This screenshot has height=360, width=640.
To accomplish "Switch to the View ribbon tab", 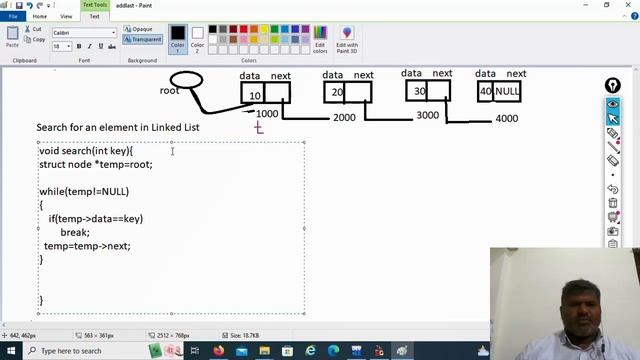I will point(66,16).
